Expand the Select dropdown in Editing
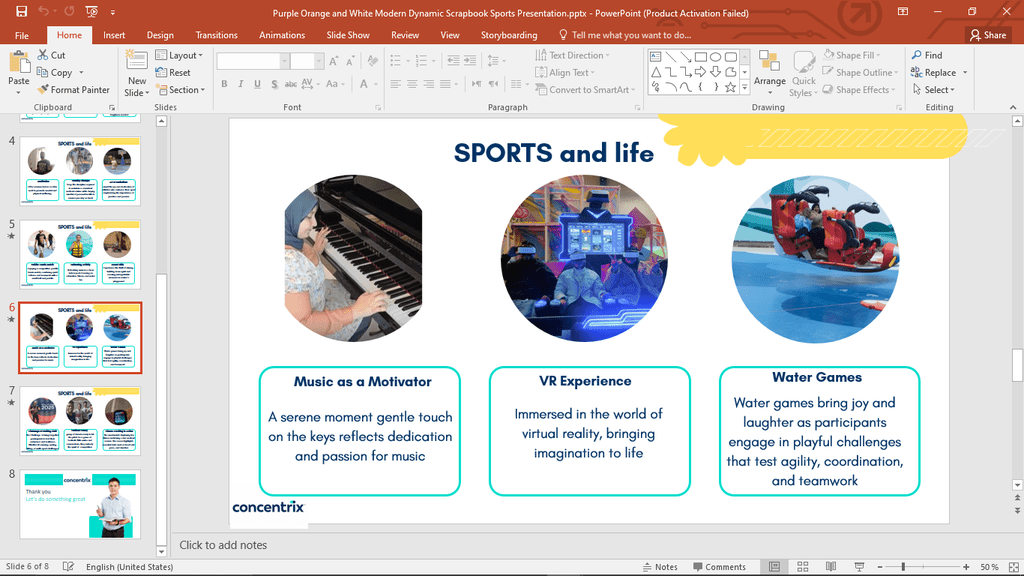Screen dimensions: 1024x576 932,90
